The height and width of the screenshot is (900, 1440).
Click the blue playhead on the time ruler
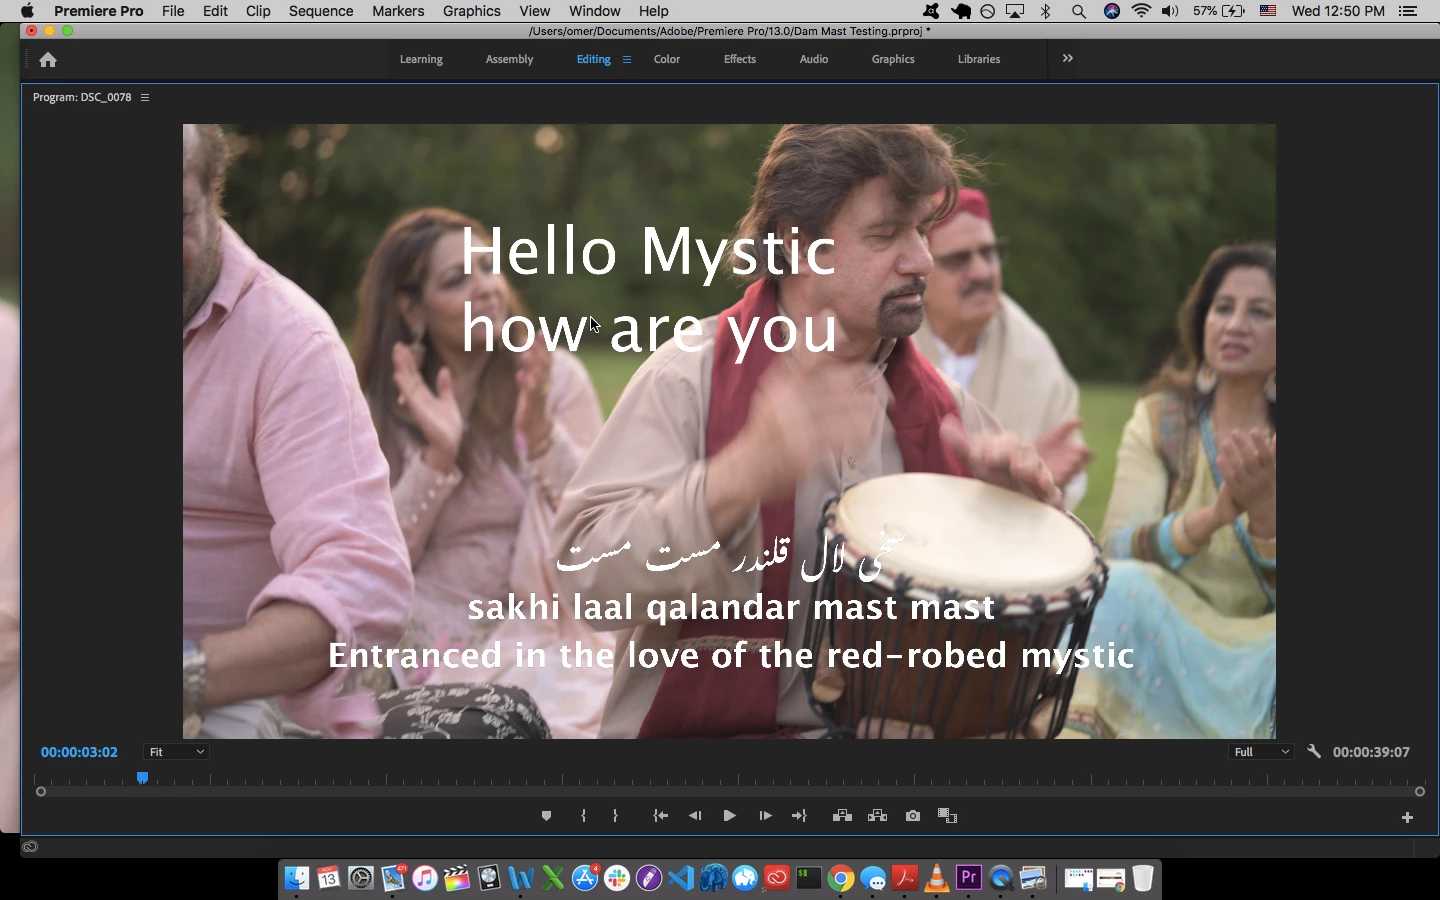(x=143, y=777)
